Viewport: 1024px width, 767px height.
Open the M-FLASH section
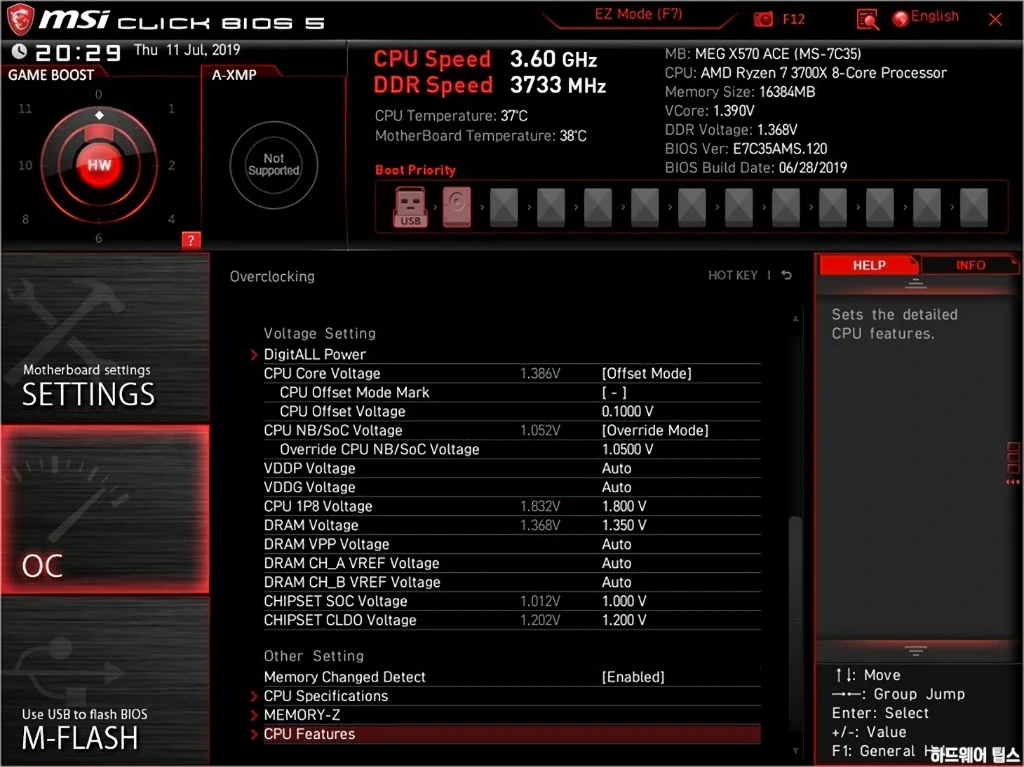tap(105, 679)
